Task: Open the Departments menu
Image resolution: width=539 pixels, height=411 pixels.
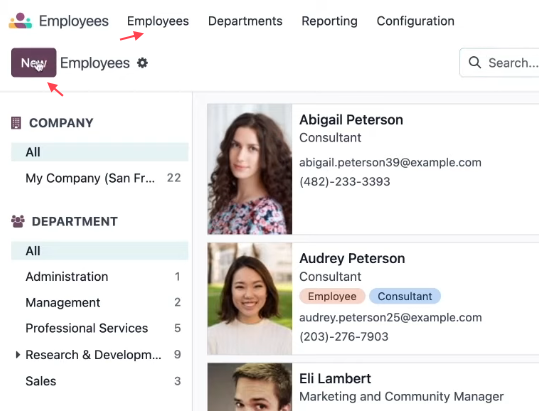Action: click(245, 21)
